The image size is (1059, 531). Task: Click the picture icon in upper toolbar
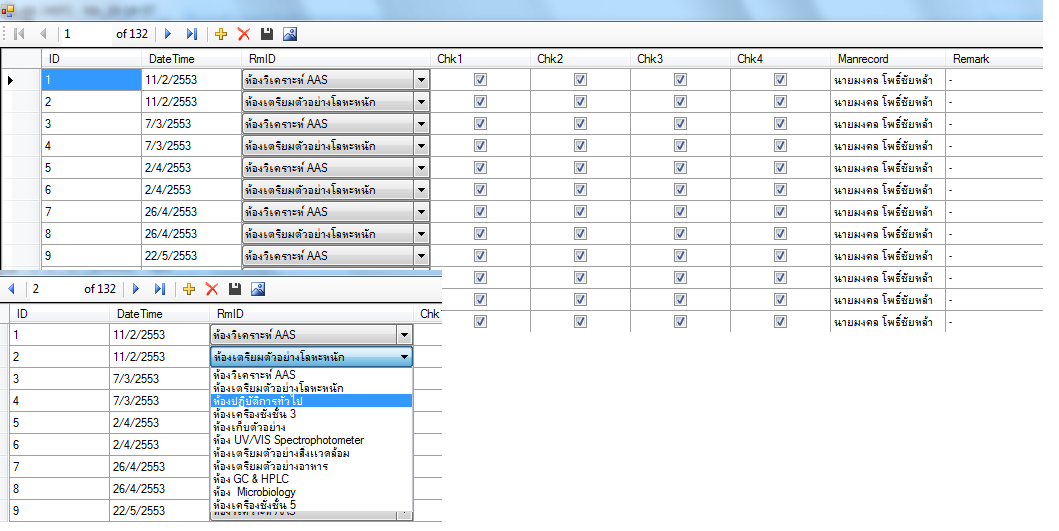coord(290,34)
